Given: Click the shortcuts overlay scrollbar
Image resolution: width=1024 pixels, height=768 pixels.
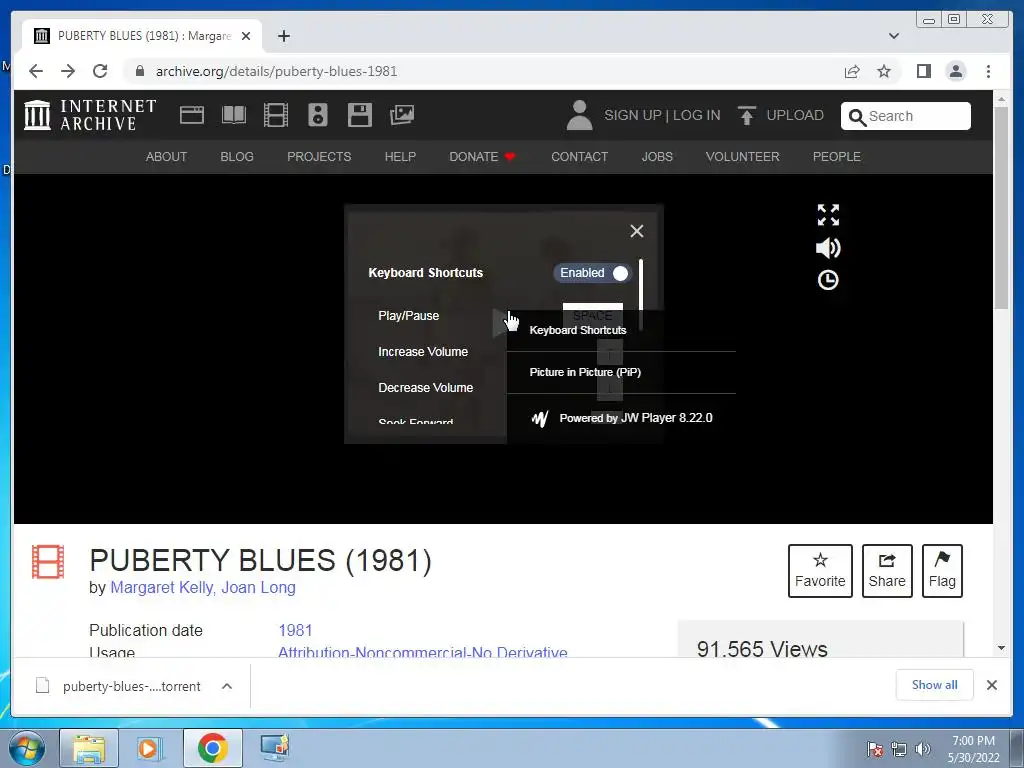Looking at the screenshot, I should 641,294.
